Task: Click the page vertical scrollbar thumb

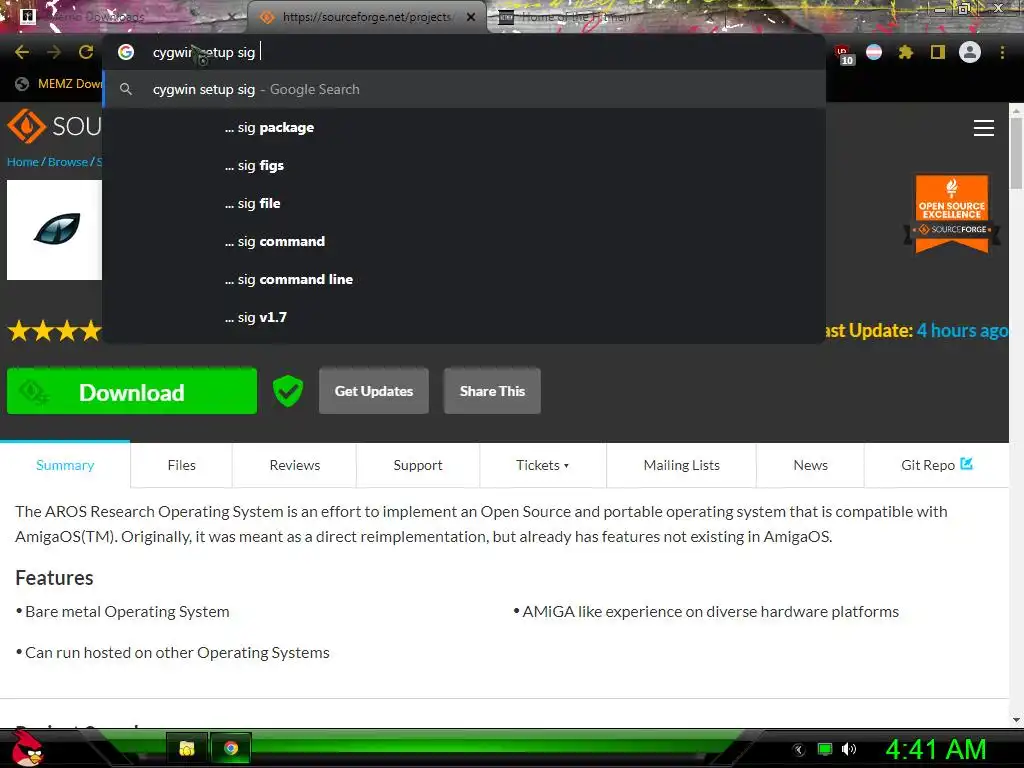Action: coord(1016,153)
